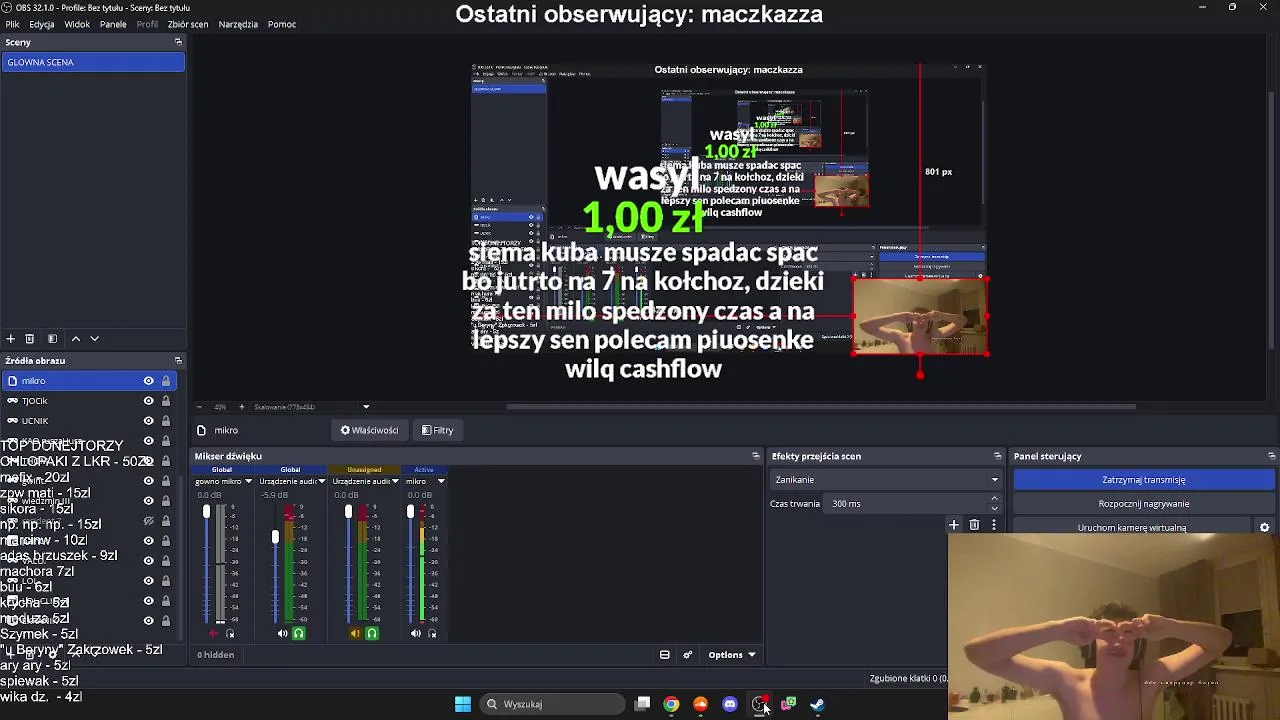This screenshot has width=1280, height=720.
Task: Open the Narzędzia menu
Action: coord(238,24)
